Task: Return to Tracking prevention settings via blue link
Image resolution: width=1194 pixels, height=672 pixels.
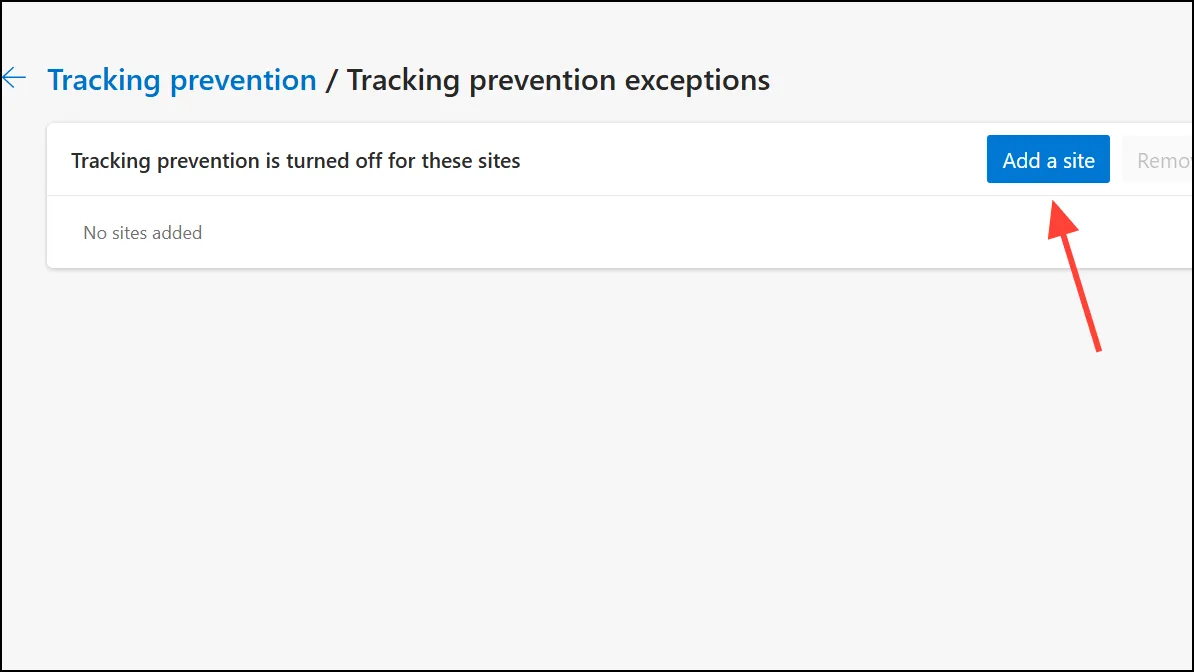Action: (182, 80)
